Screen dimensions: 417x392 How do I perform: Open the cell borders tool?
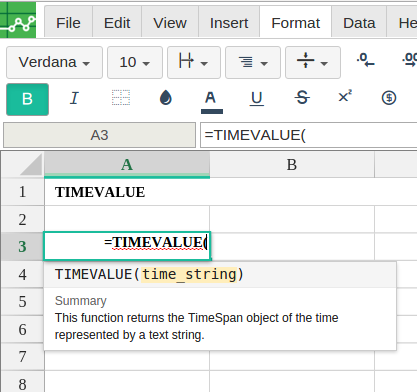tap(121, 98)
